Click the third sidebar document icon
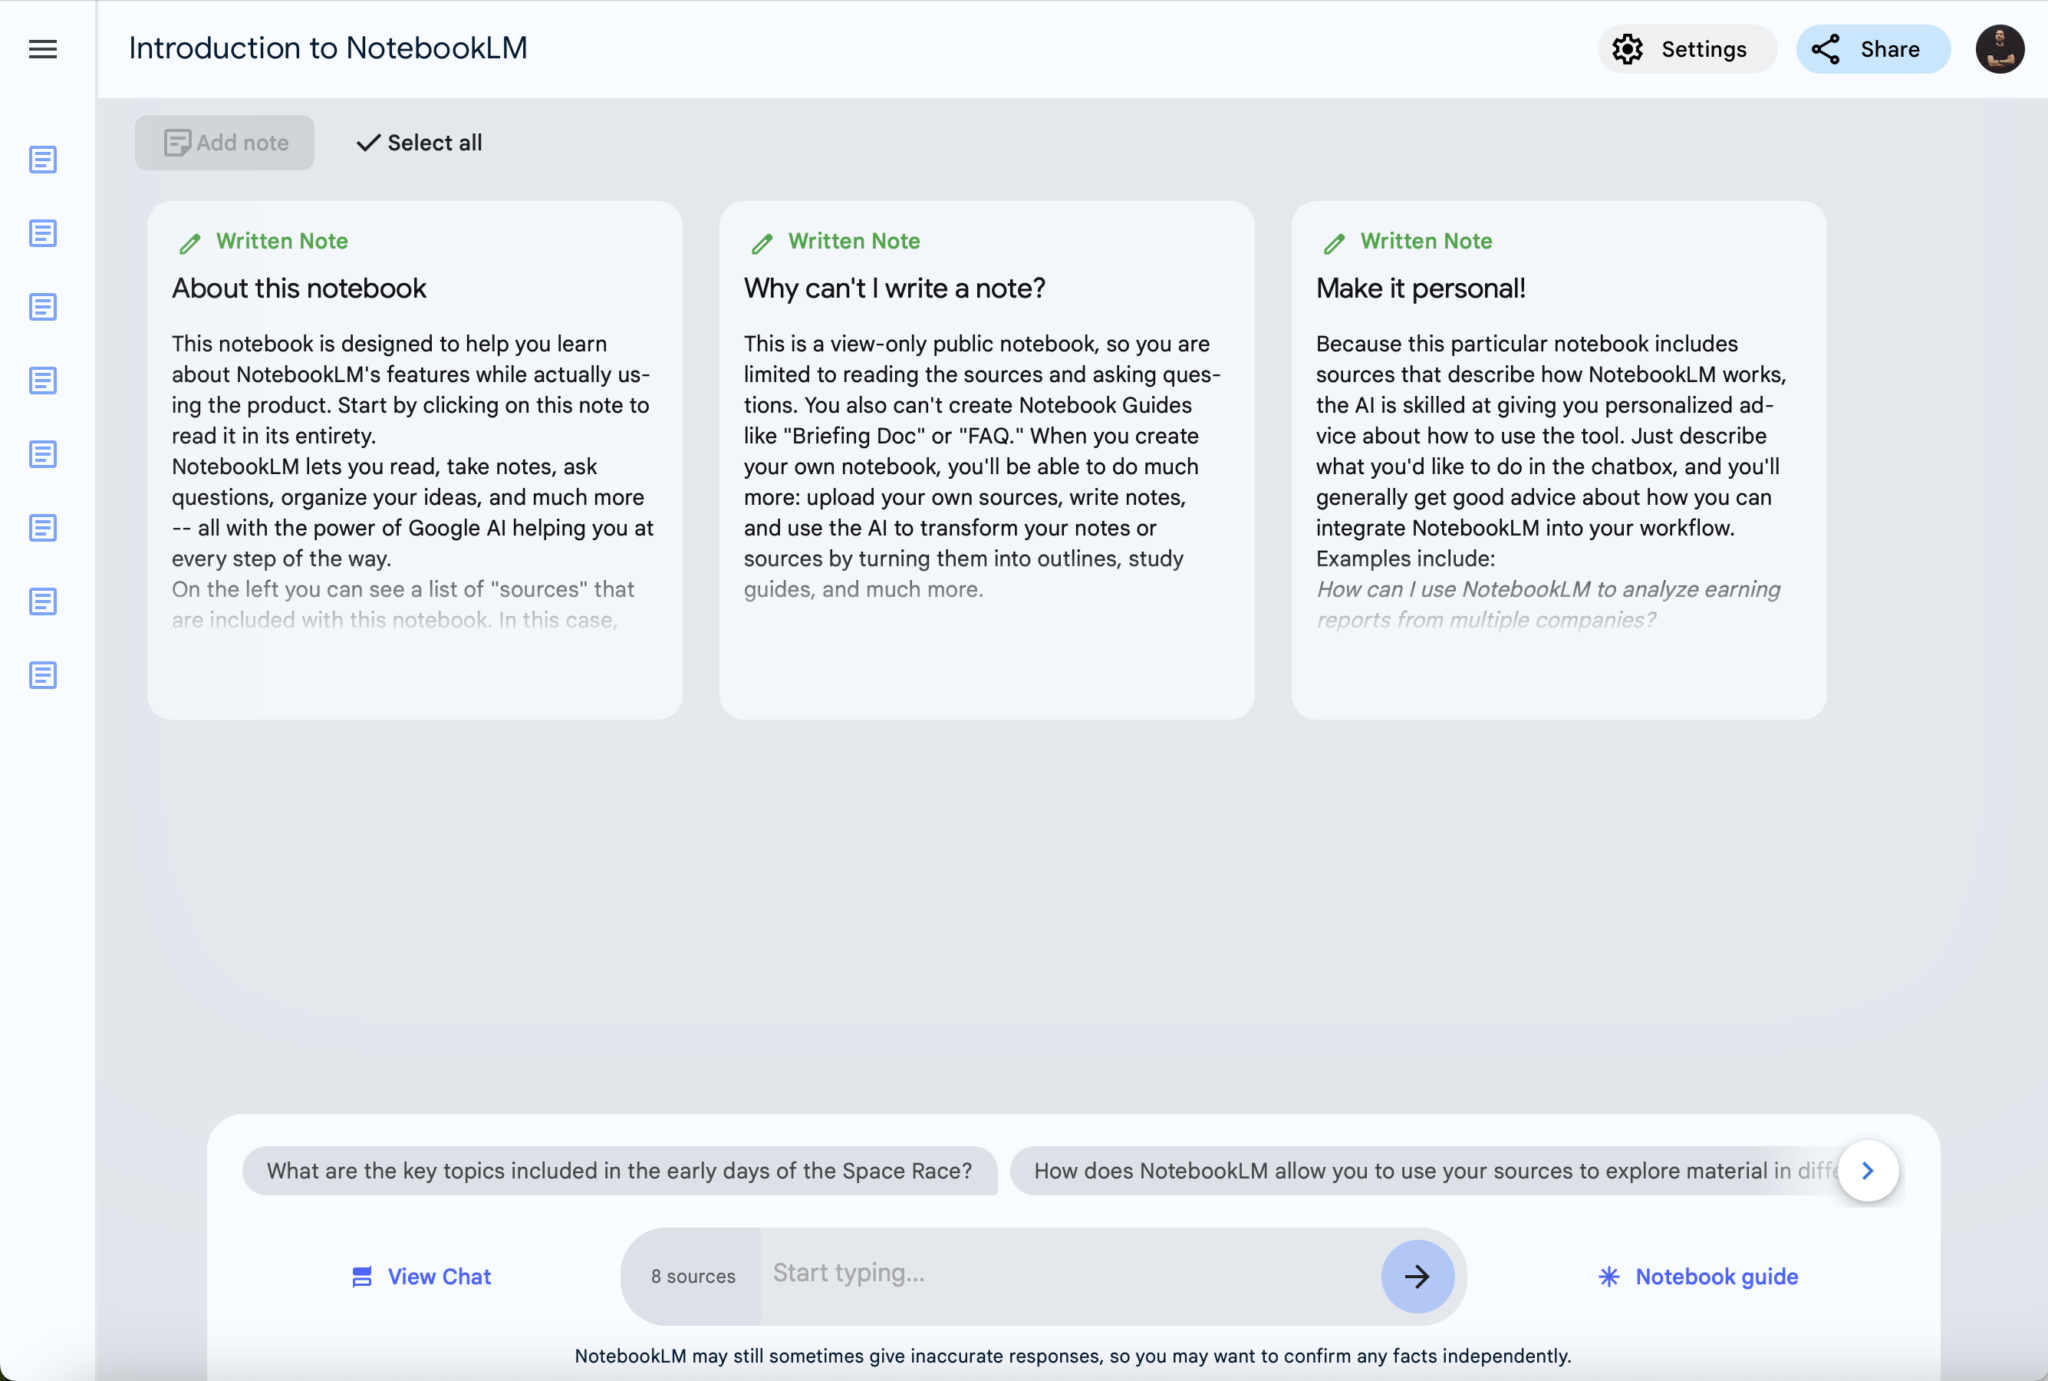 point(43,305)
